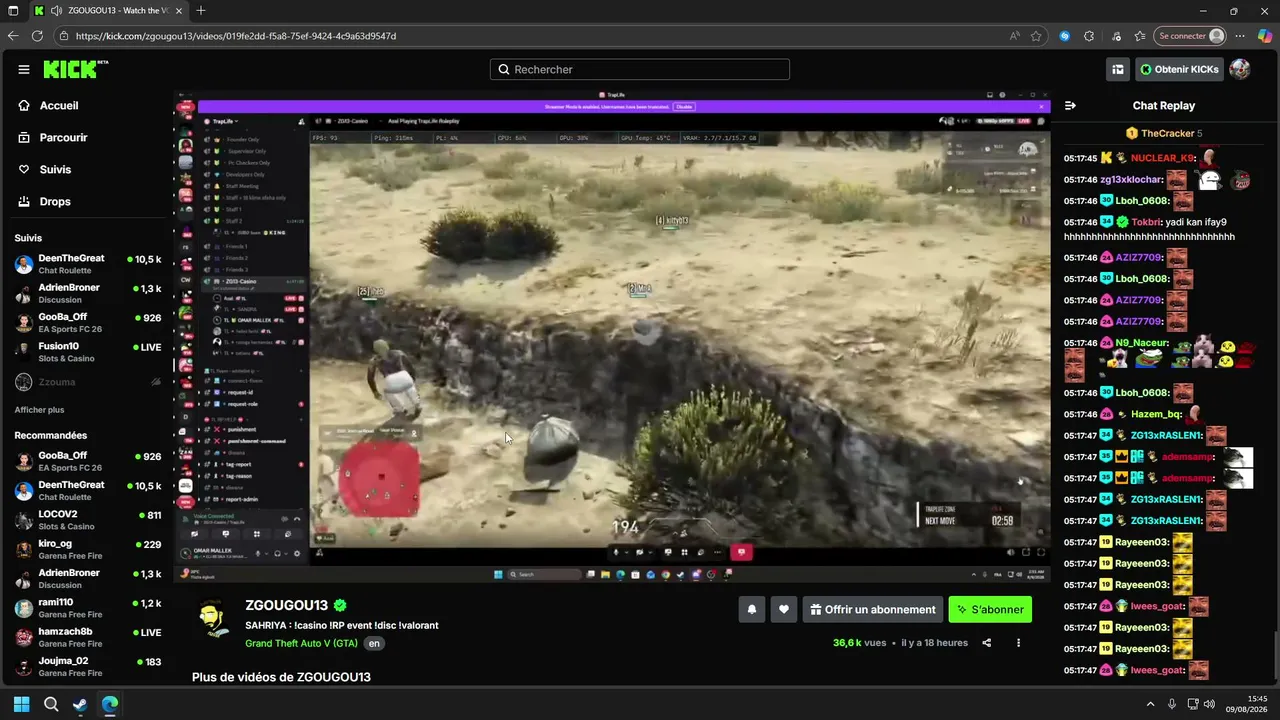
Task: Click the Rechercher search field
Action: 640,69
